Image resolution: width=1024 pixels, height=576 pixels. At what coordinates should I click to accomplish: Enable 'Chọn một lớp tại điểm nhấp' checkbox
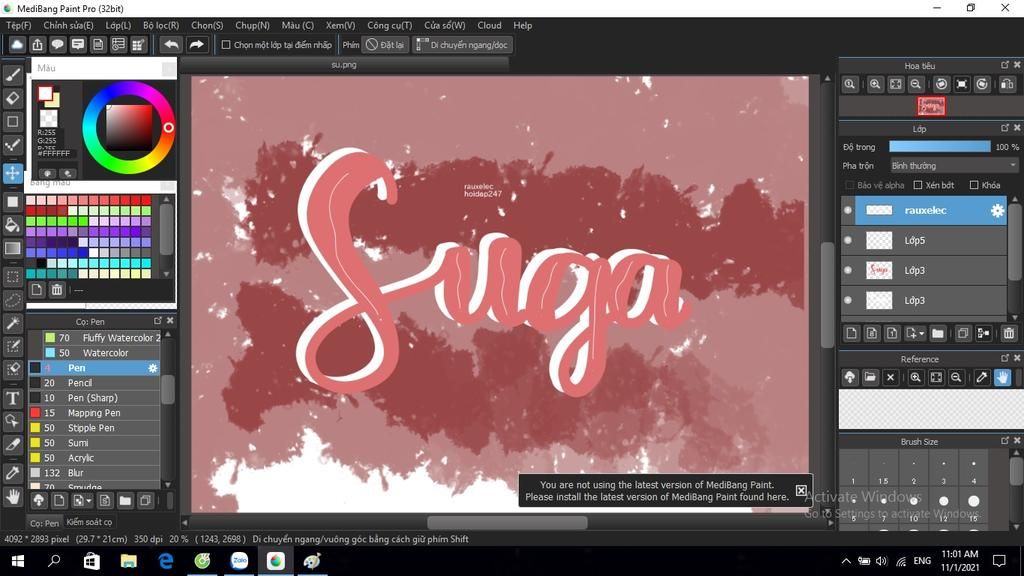click(x=226, y=45)
